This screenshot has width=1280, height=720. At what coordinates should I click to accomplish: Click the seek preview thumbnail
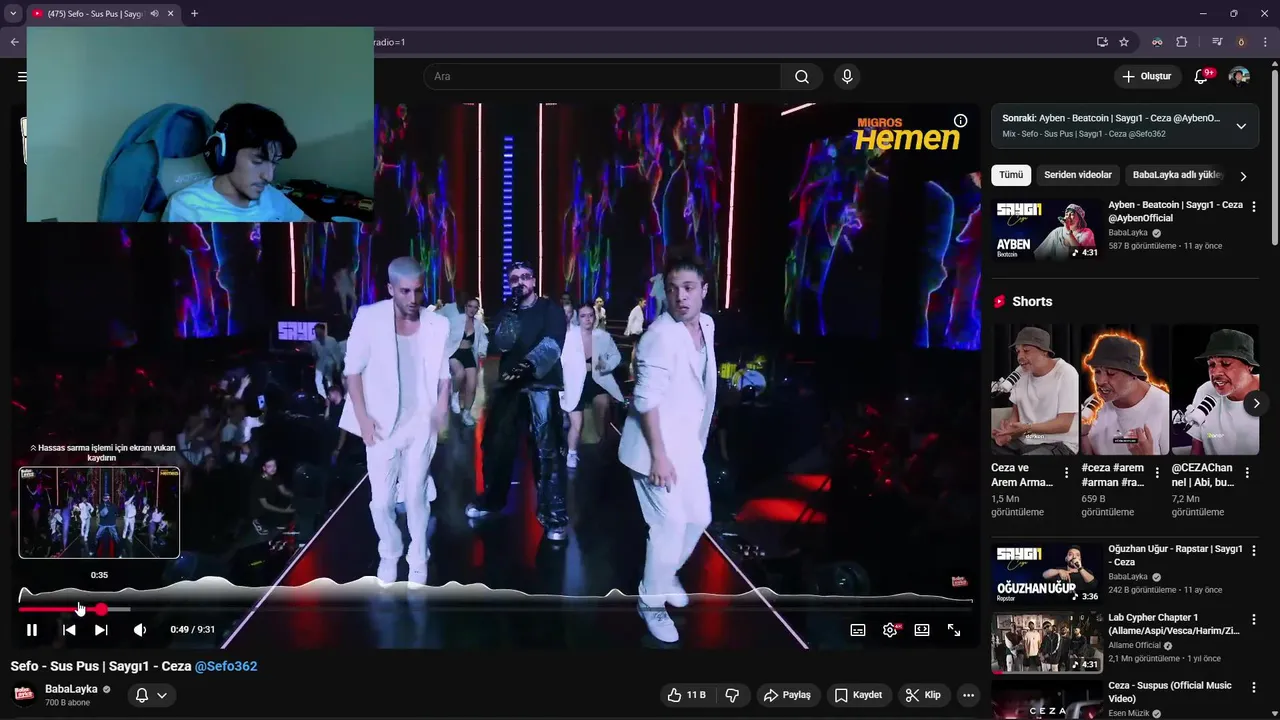pyautogui.click(x=99, y=513)
